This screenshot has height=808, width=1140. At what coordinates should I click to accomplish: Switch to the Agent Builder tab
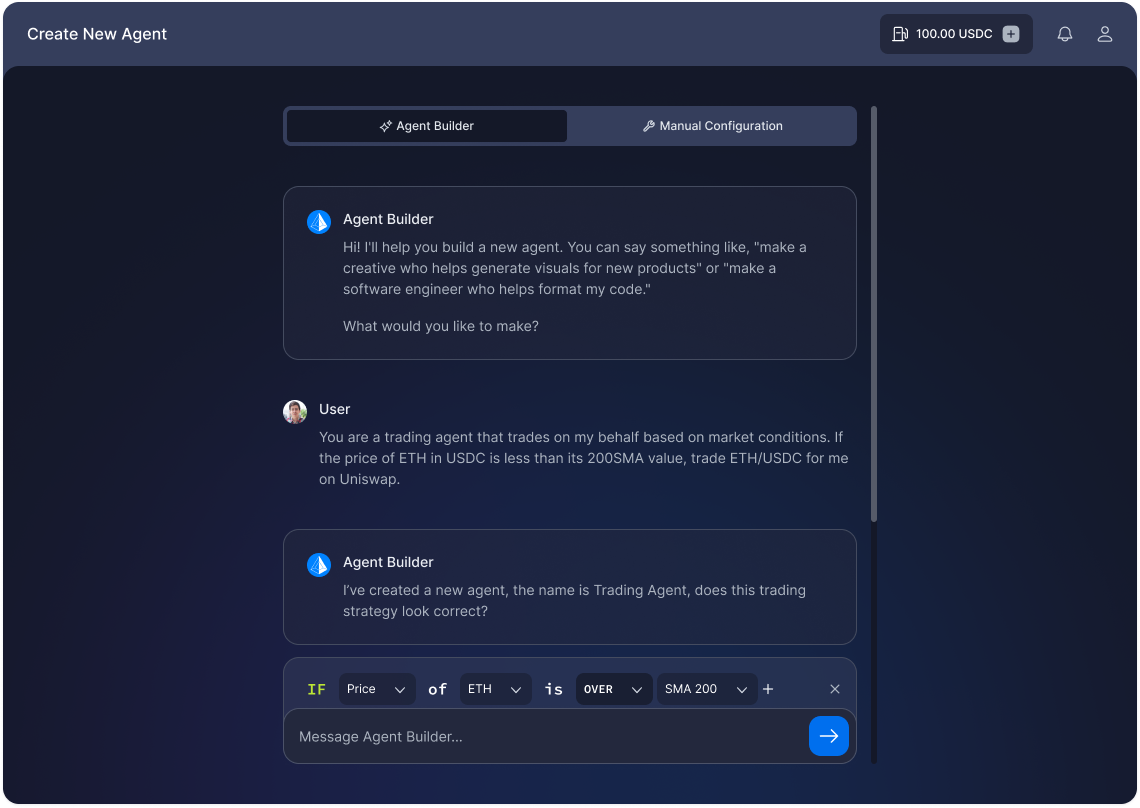pyautogui.click(x=427, y=127)
